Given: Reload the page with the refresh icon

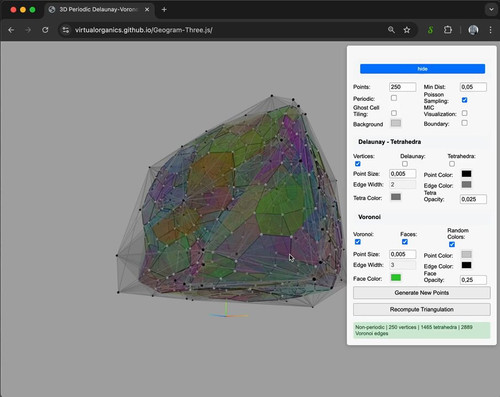Looking at the screenshot, I should pos(45,30).
